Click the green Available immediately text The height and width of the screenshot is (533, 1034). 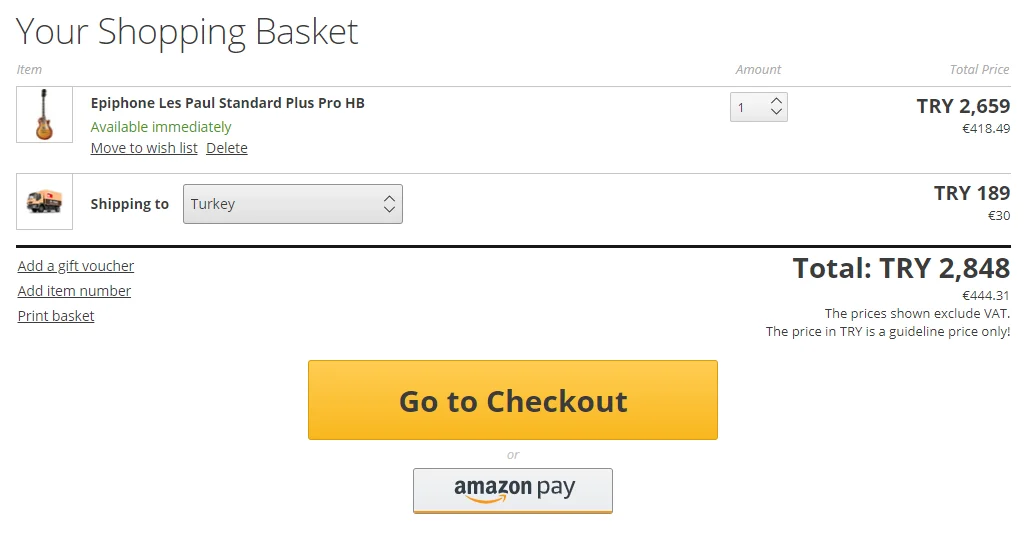161,127
